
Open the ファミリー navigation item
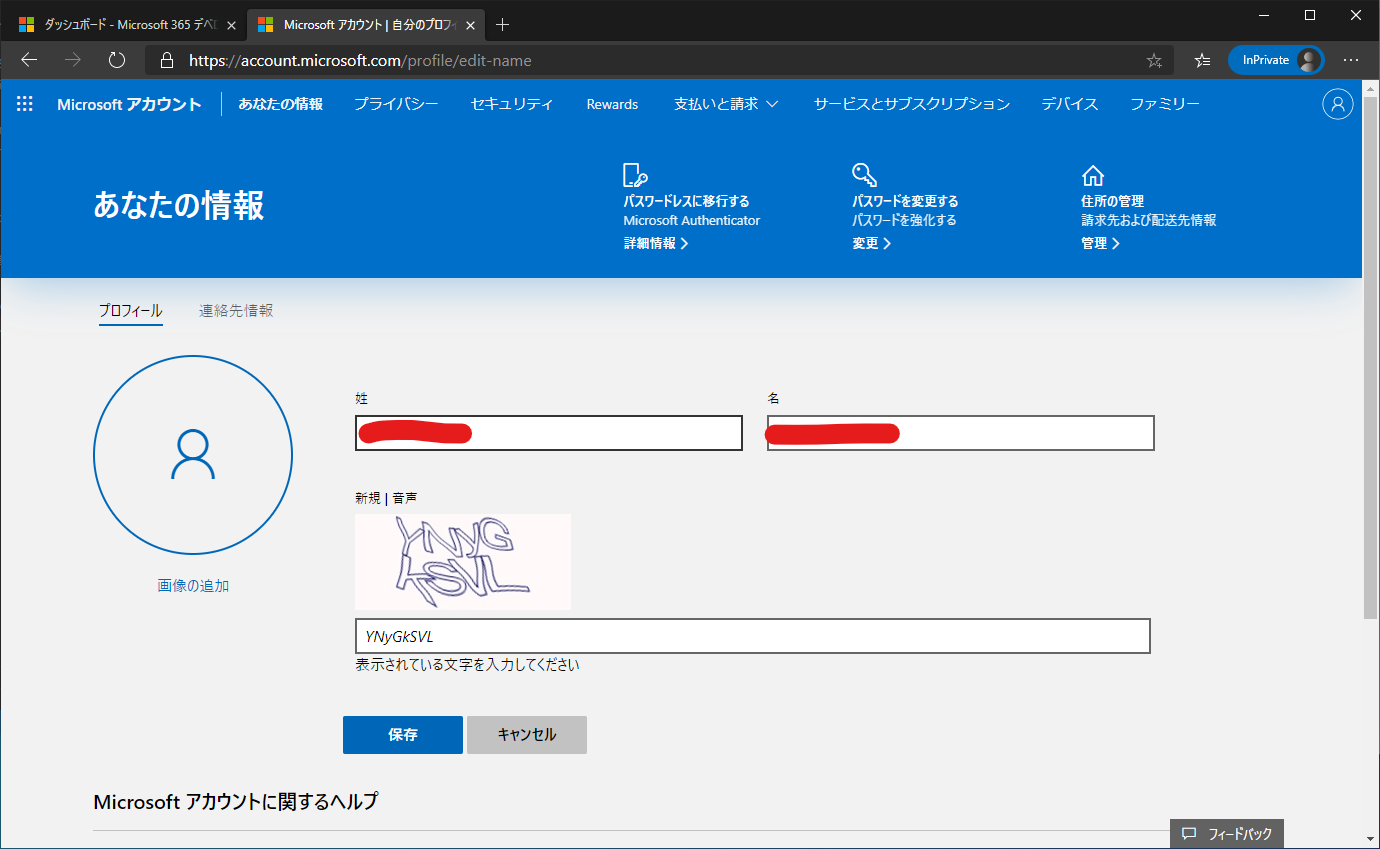pyautogui.click(x=1164, y=104)
